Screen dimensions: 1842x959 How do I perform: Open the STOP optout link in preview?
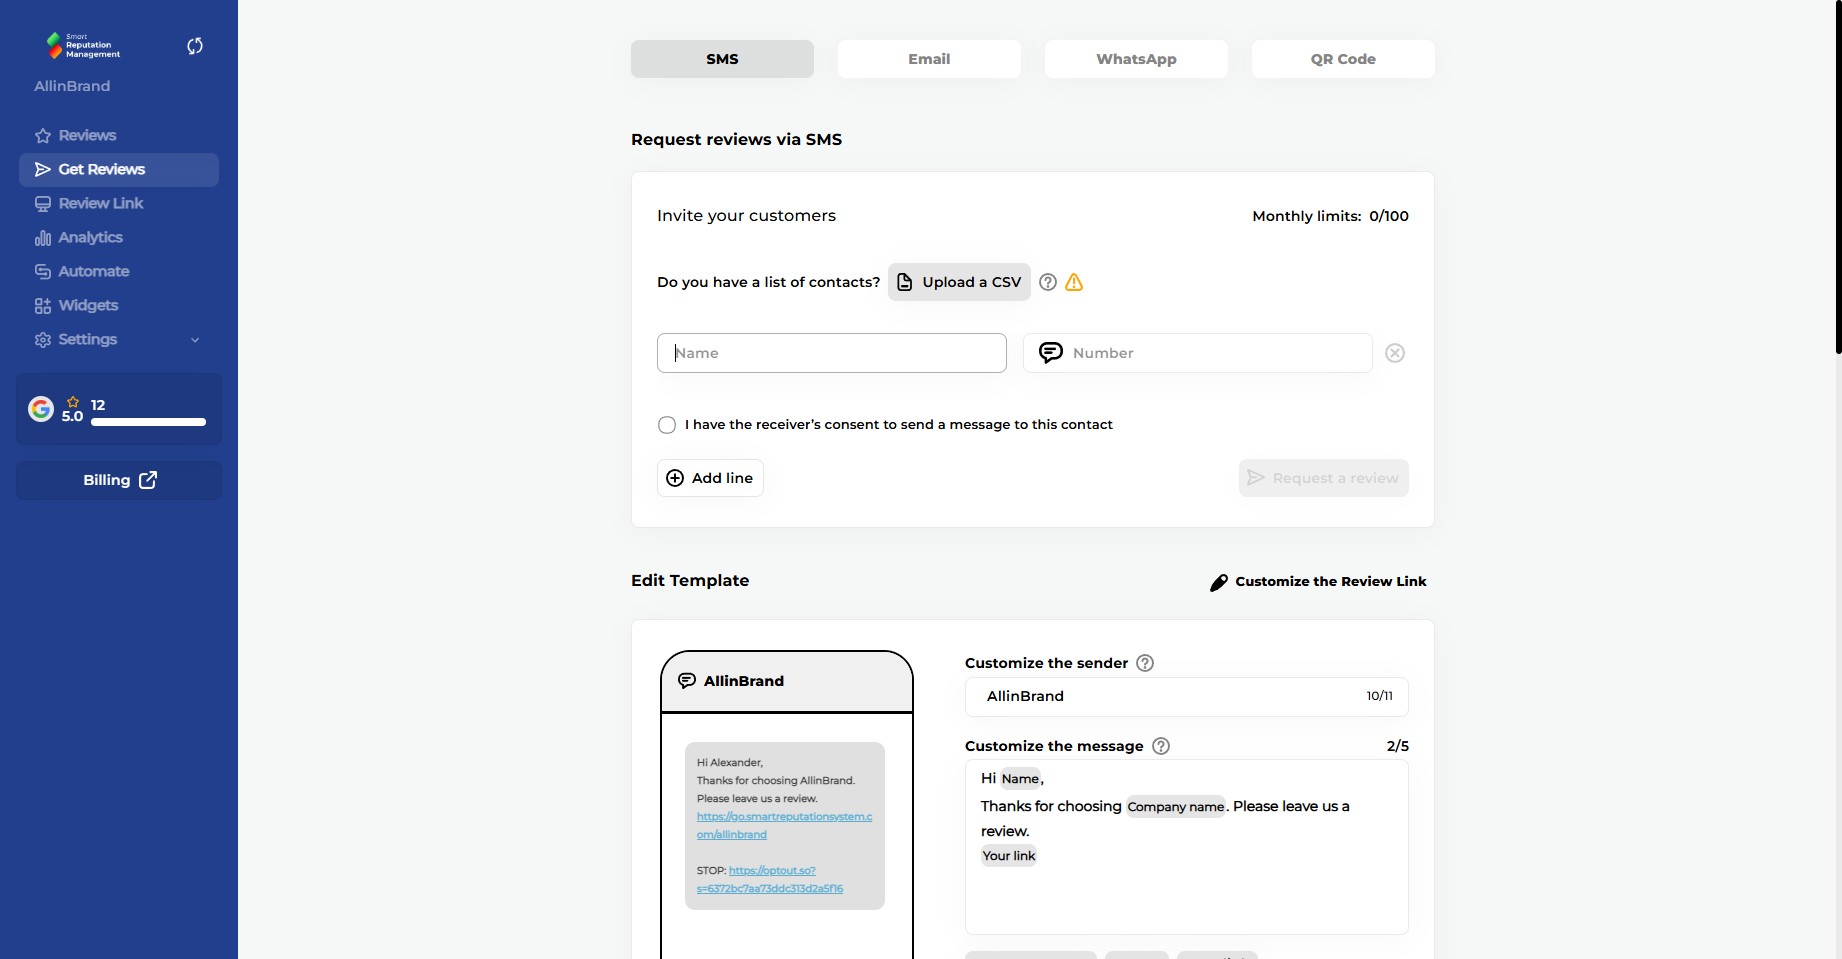(x=771, y=880)
